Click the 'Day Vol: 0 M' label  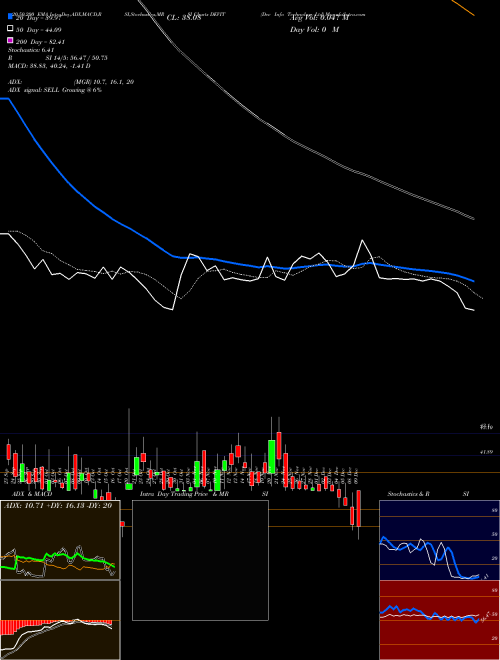pos(314,29)
